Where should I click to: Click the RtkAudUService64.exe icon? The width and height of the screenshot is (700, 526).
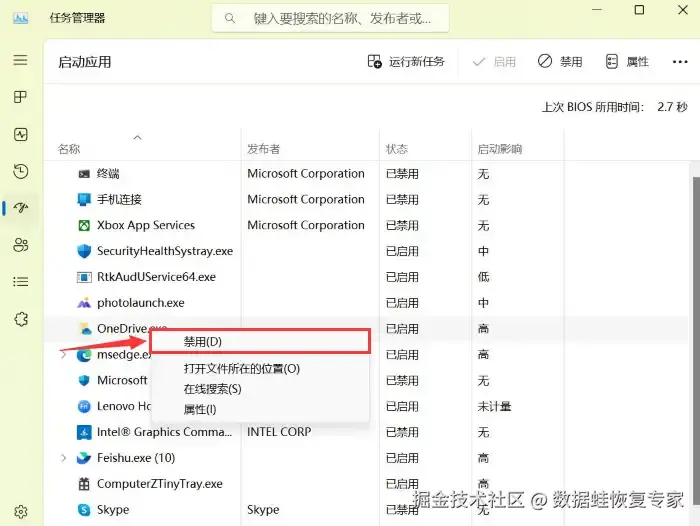[x=84, y=277]
